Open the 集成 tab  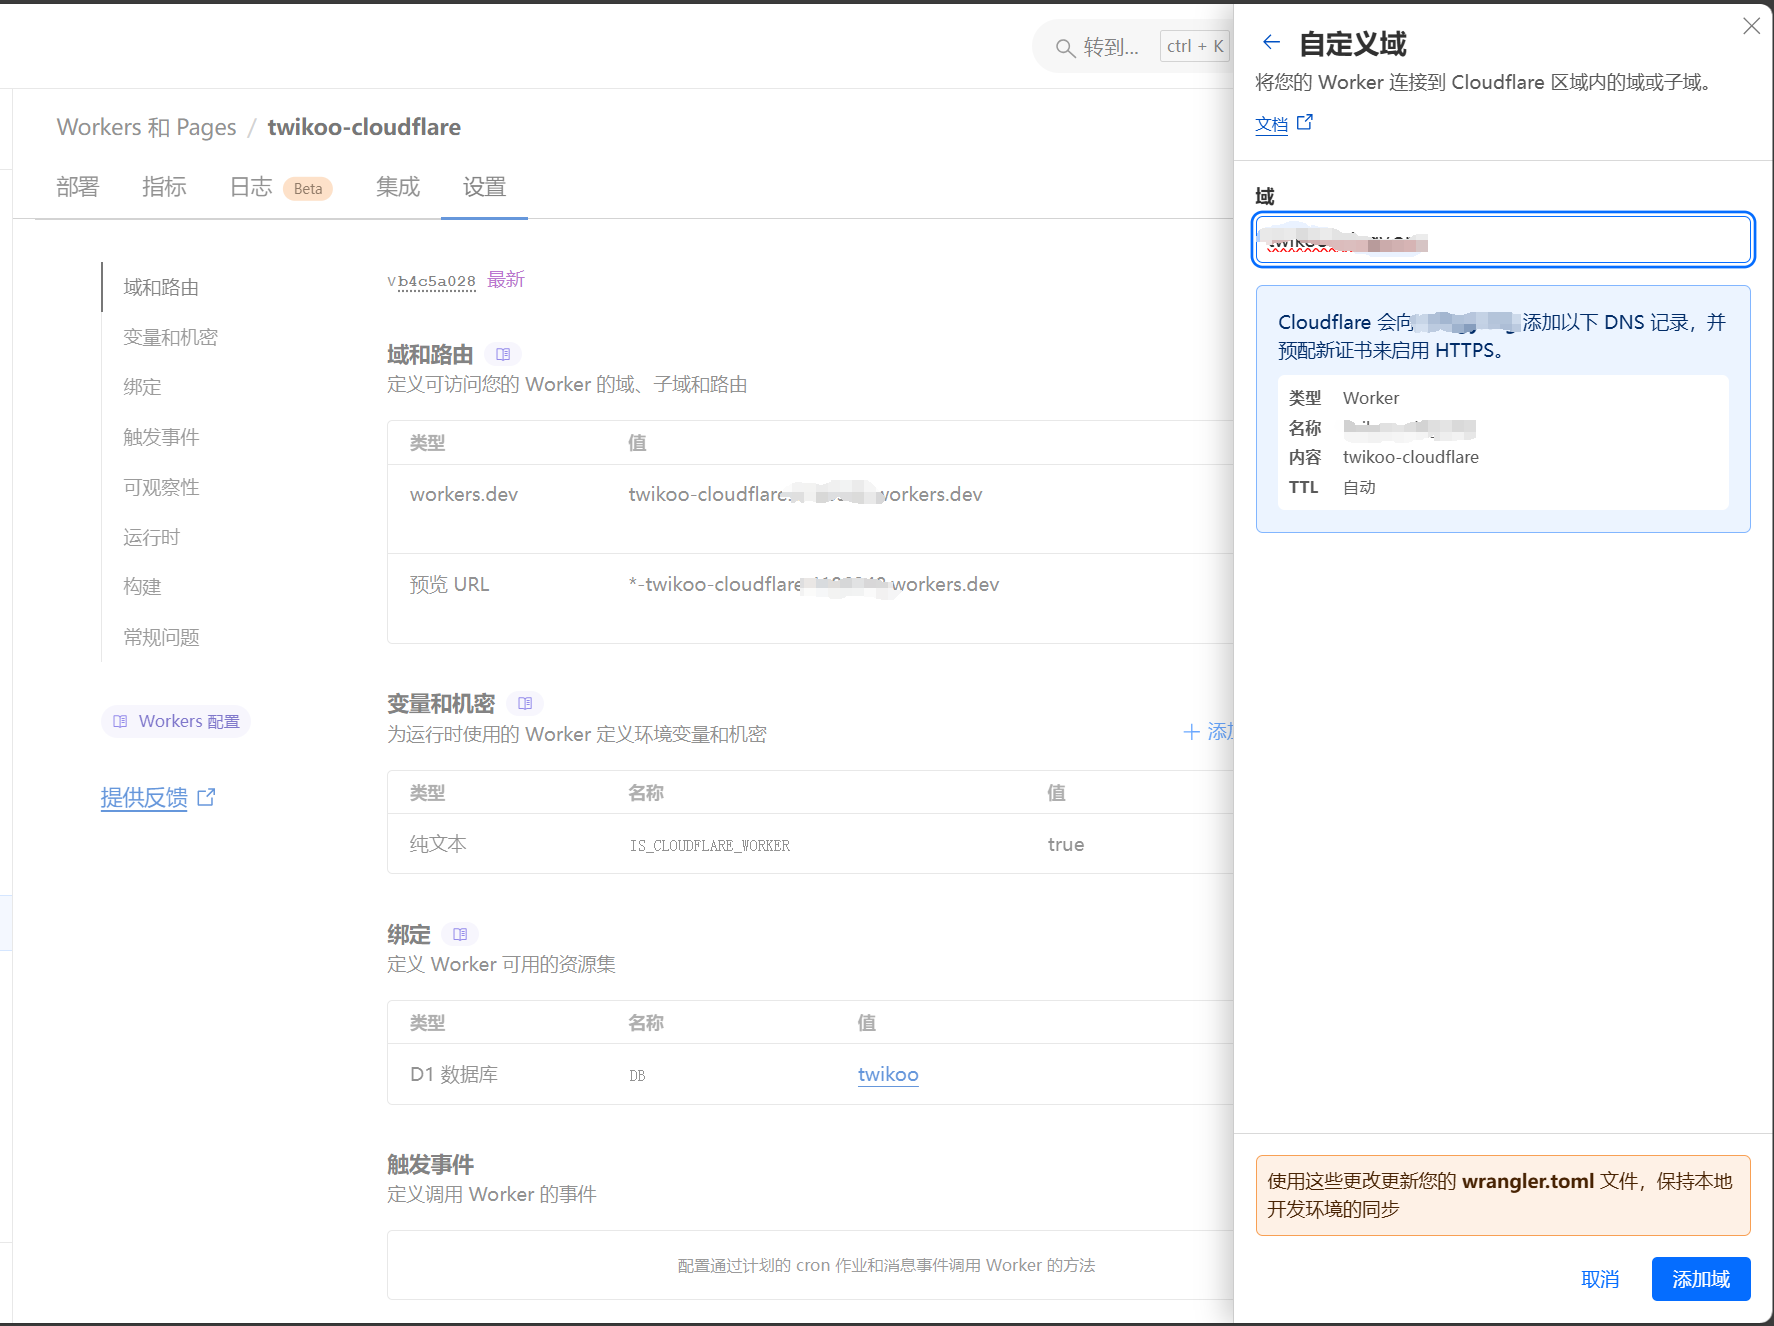pos(397,186)
